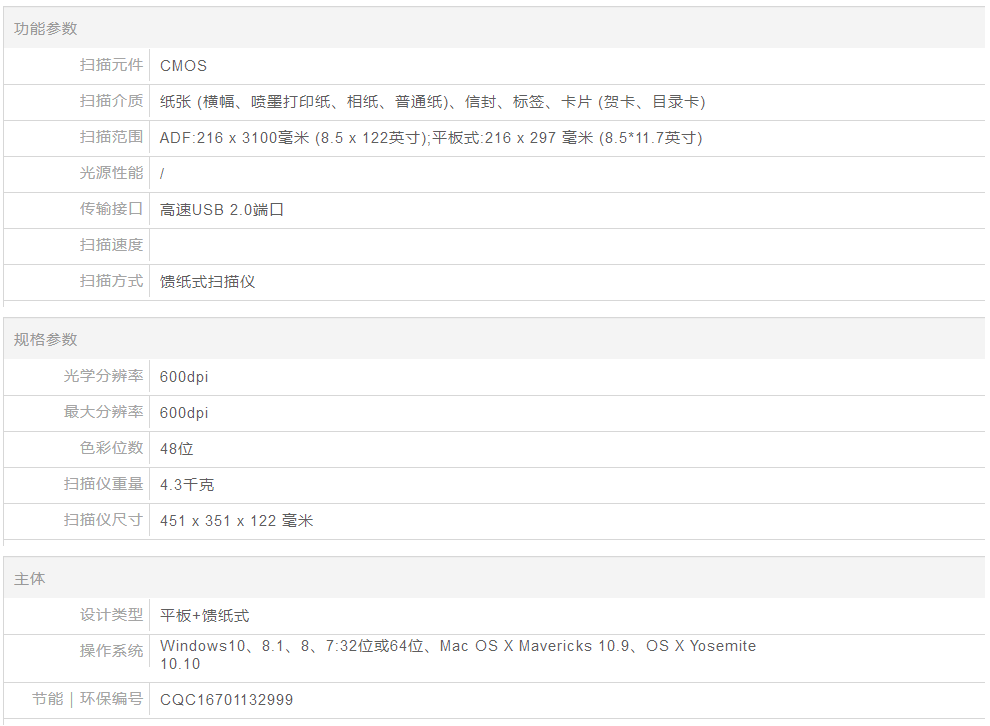This screenshot has width=990, height=726.
Task: Select the 48位 color depth value
Action: 177,449
